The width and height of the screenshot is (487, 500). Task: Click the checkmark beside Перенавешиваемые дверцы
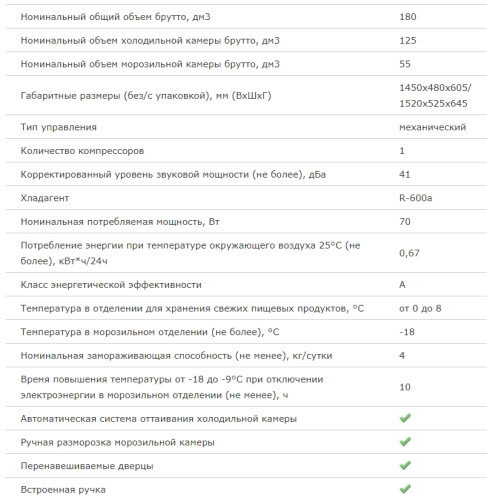point(405,465)
